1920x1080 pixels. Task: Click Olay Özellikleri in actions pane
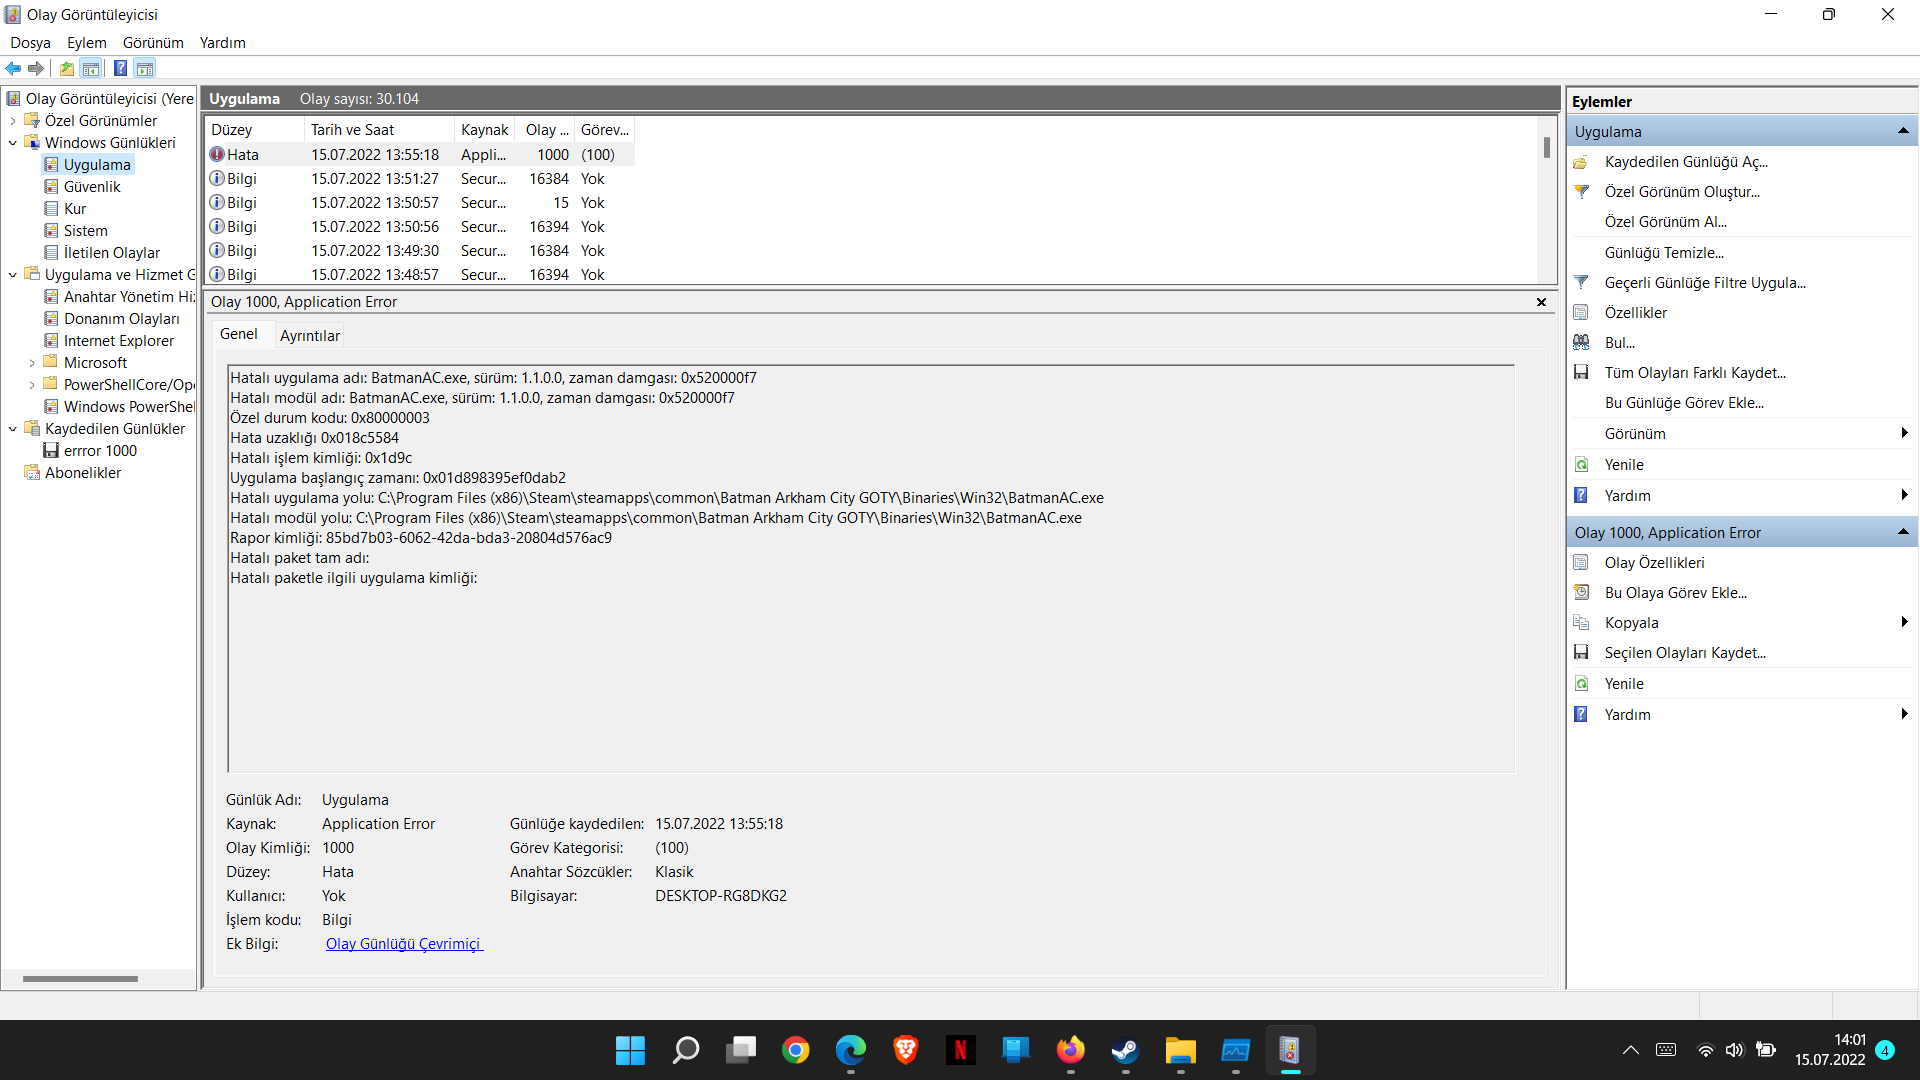point(1654,563)
